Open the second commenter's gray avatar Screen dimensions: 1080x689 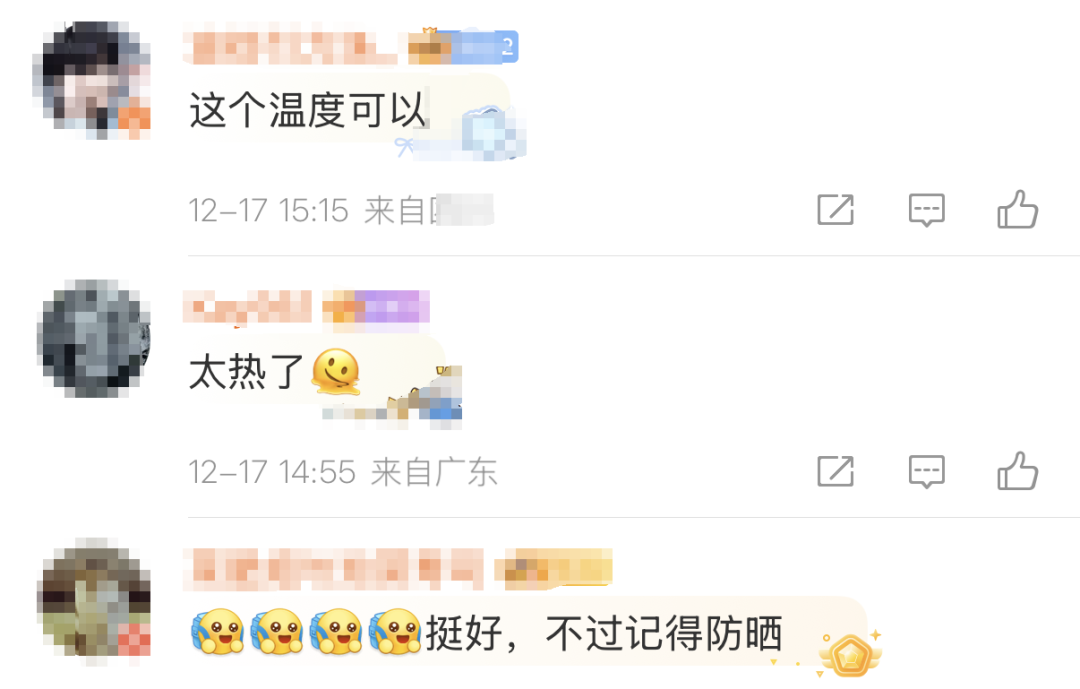pos(94,338)
